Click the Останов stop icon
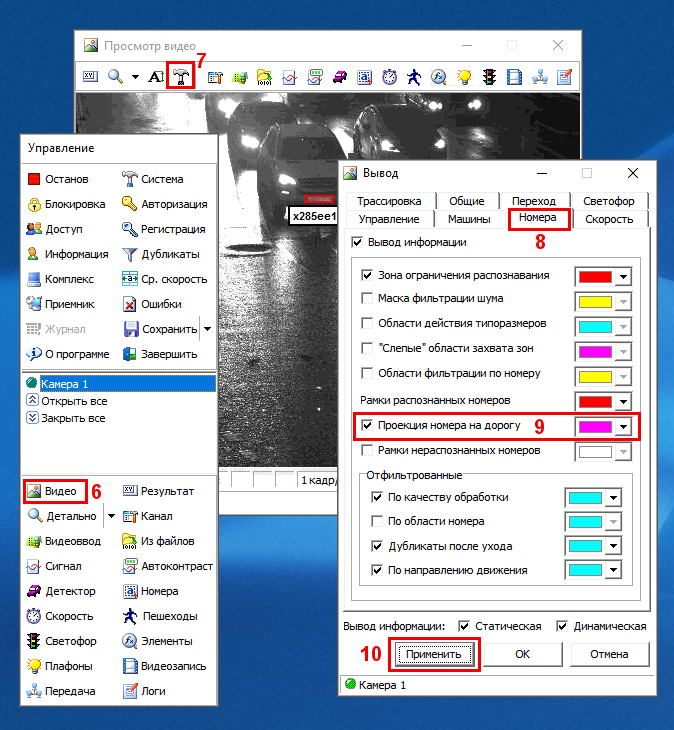674x730 pixels. point(34,179)
